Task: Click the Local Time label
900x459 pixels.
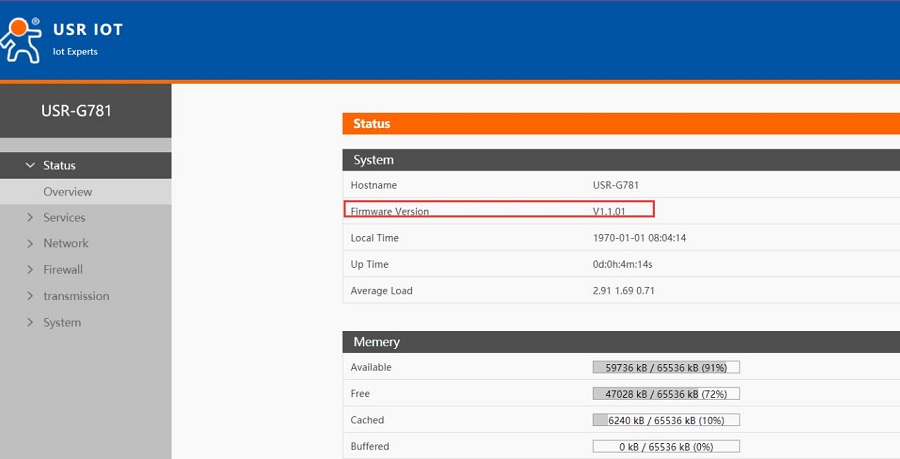Action: coord(374,238)
